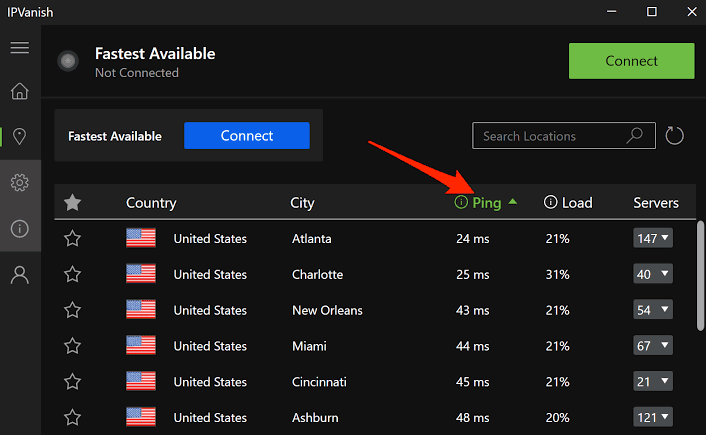Toggle the Ping sort direction arrow
706x435 pixels.
pos(512,201)
